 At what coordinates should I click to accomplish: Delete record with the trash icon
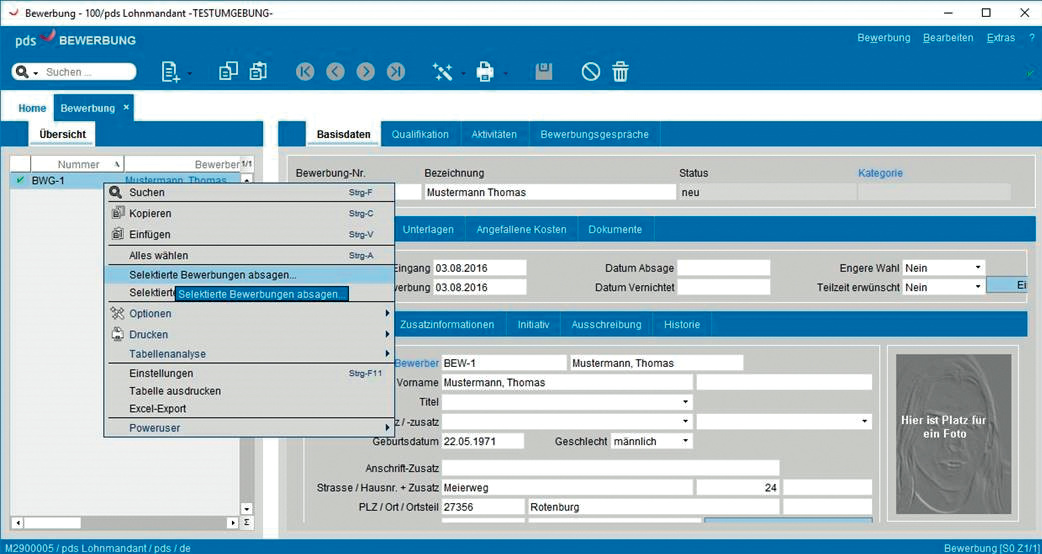click(620, 72)
